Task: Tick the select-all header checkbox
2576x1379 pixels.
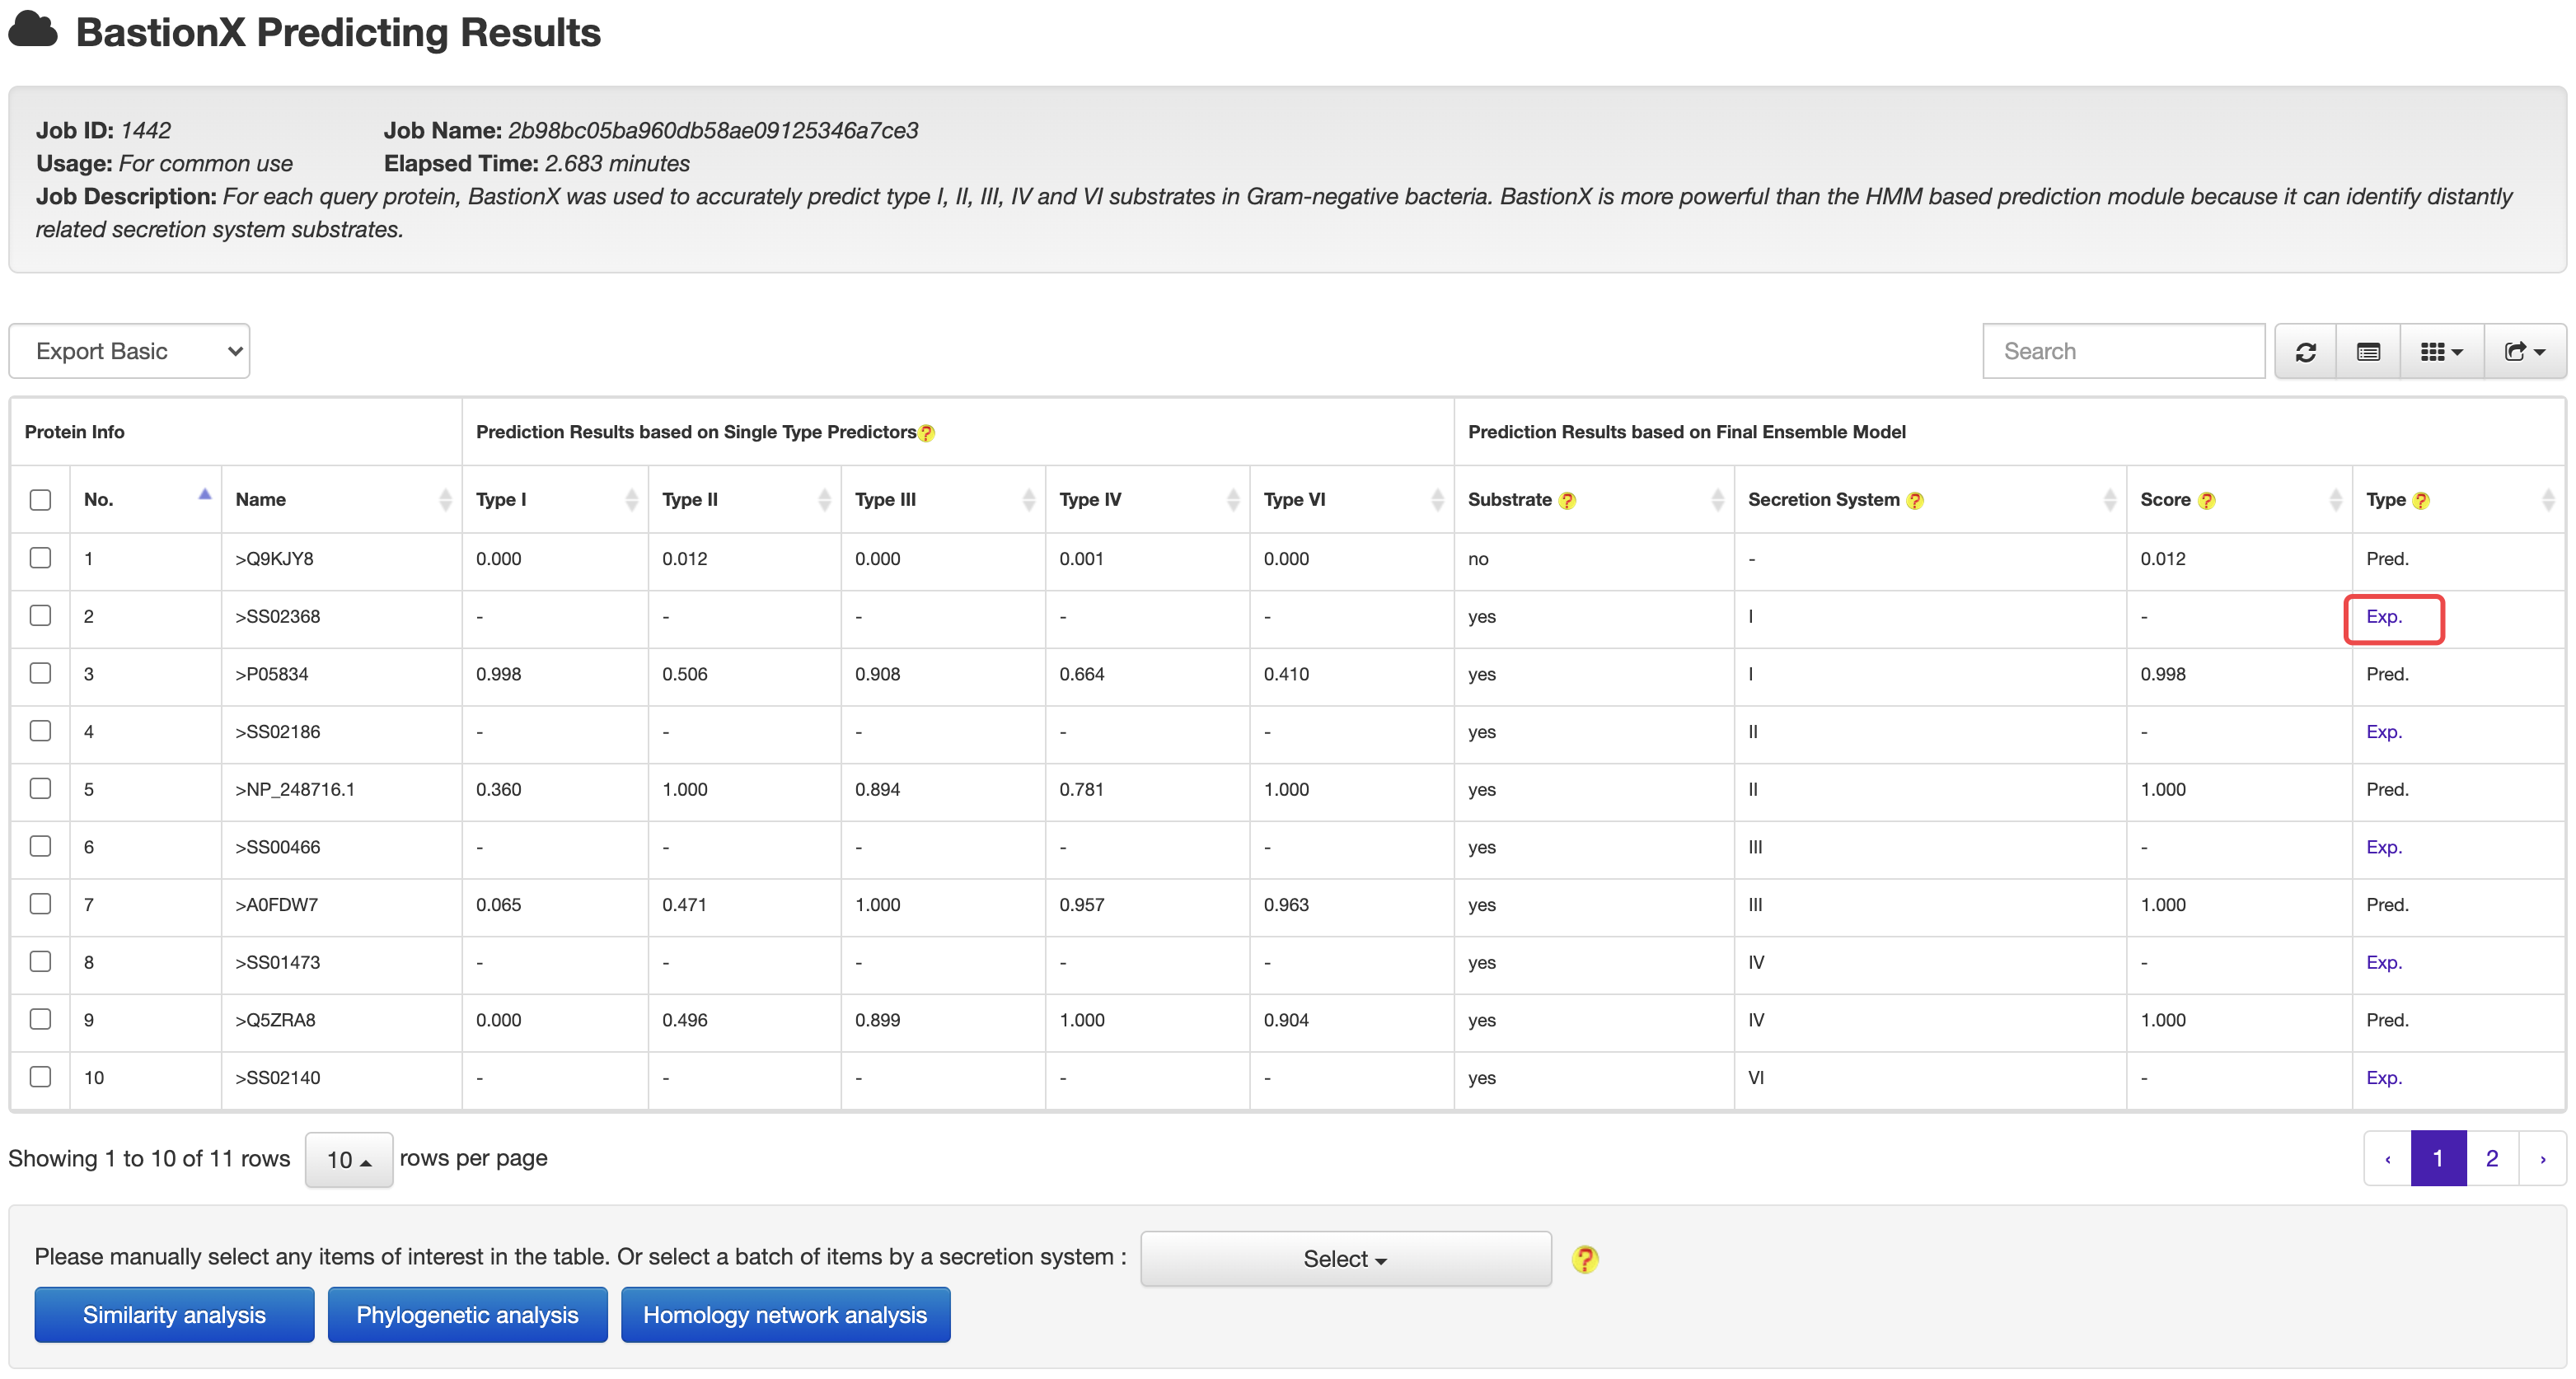Action: pyautogui.click(x=41, y=500)
